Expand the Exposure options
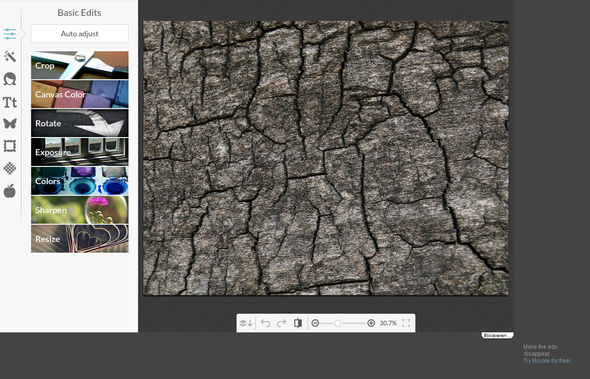 80,152
